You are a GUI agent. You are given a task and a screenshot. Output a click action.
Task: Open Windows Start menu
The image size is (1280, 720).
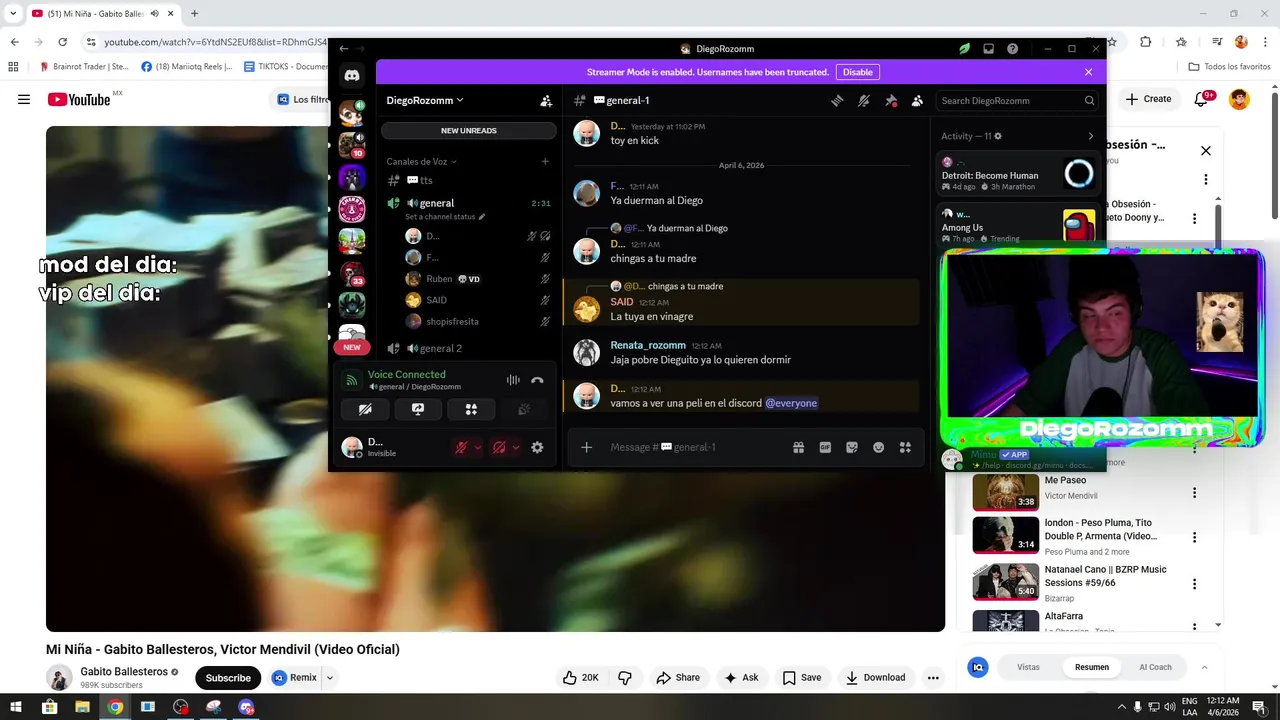(x=16, y=707)
